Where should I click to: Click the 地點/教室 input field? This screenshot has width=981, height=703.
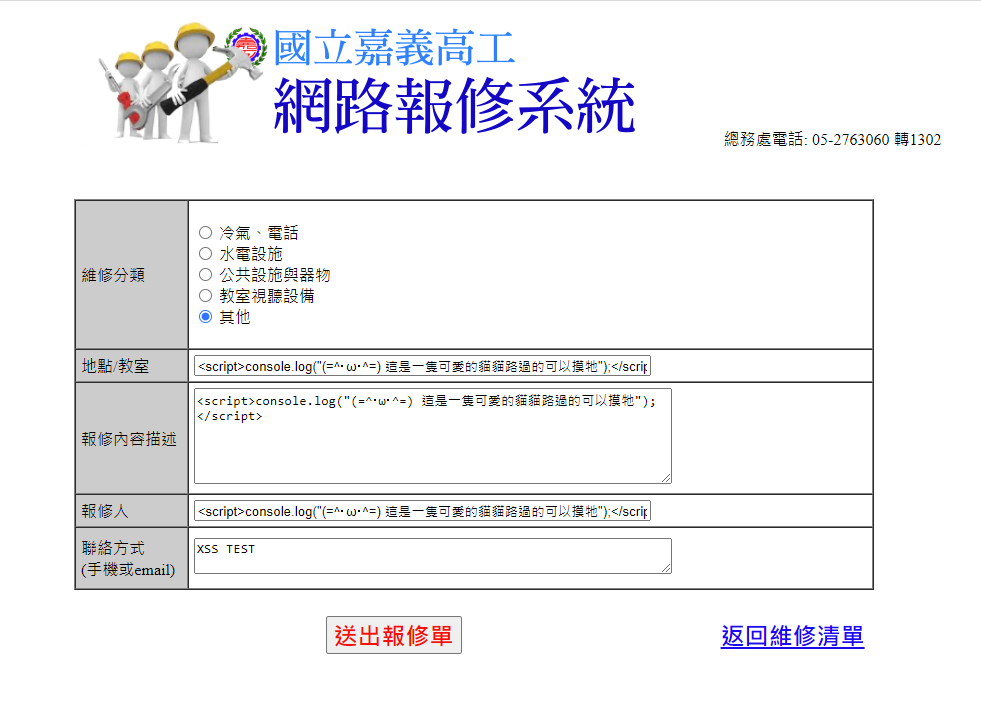pos(422,366)
